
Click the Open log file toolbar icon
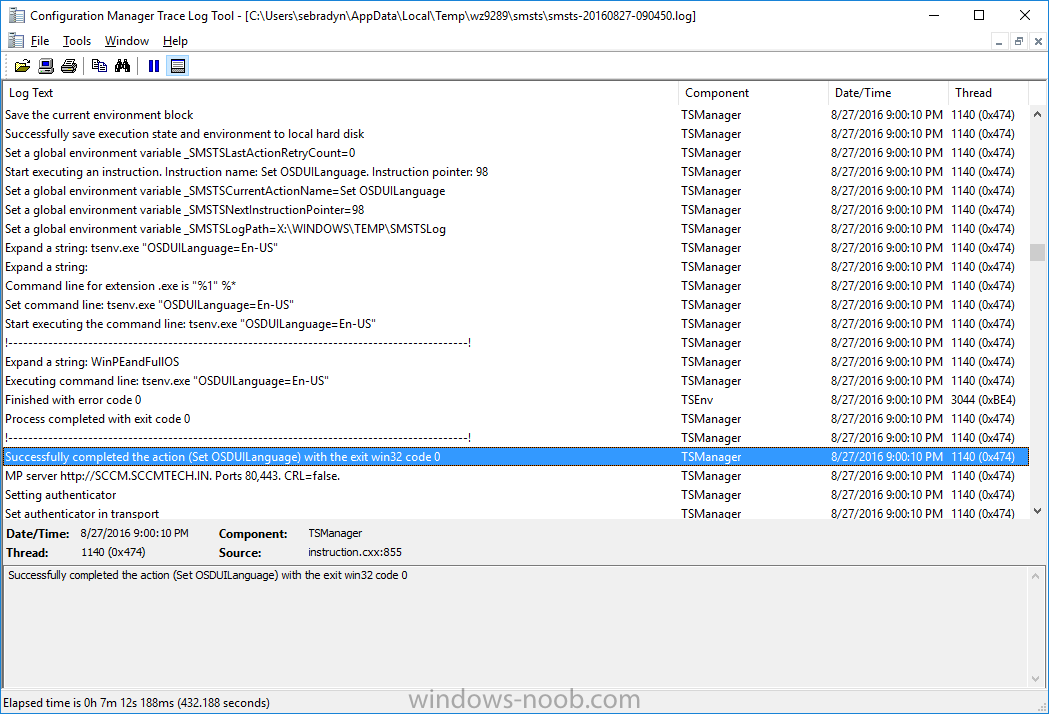pos(22,66)
